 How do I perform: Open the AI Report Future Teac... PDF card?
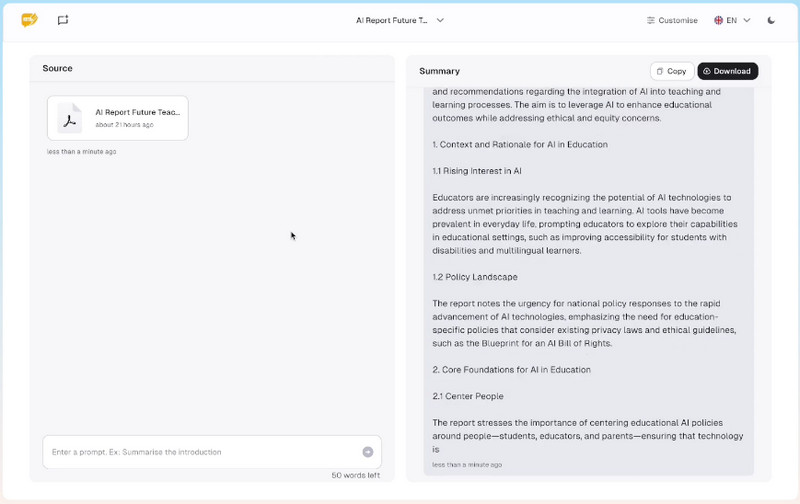[118, 118]
